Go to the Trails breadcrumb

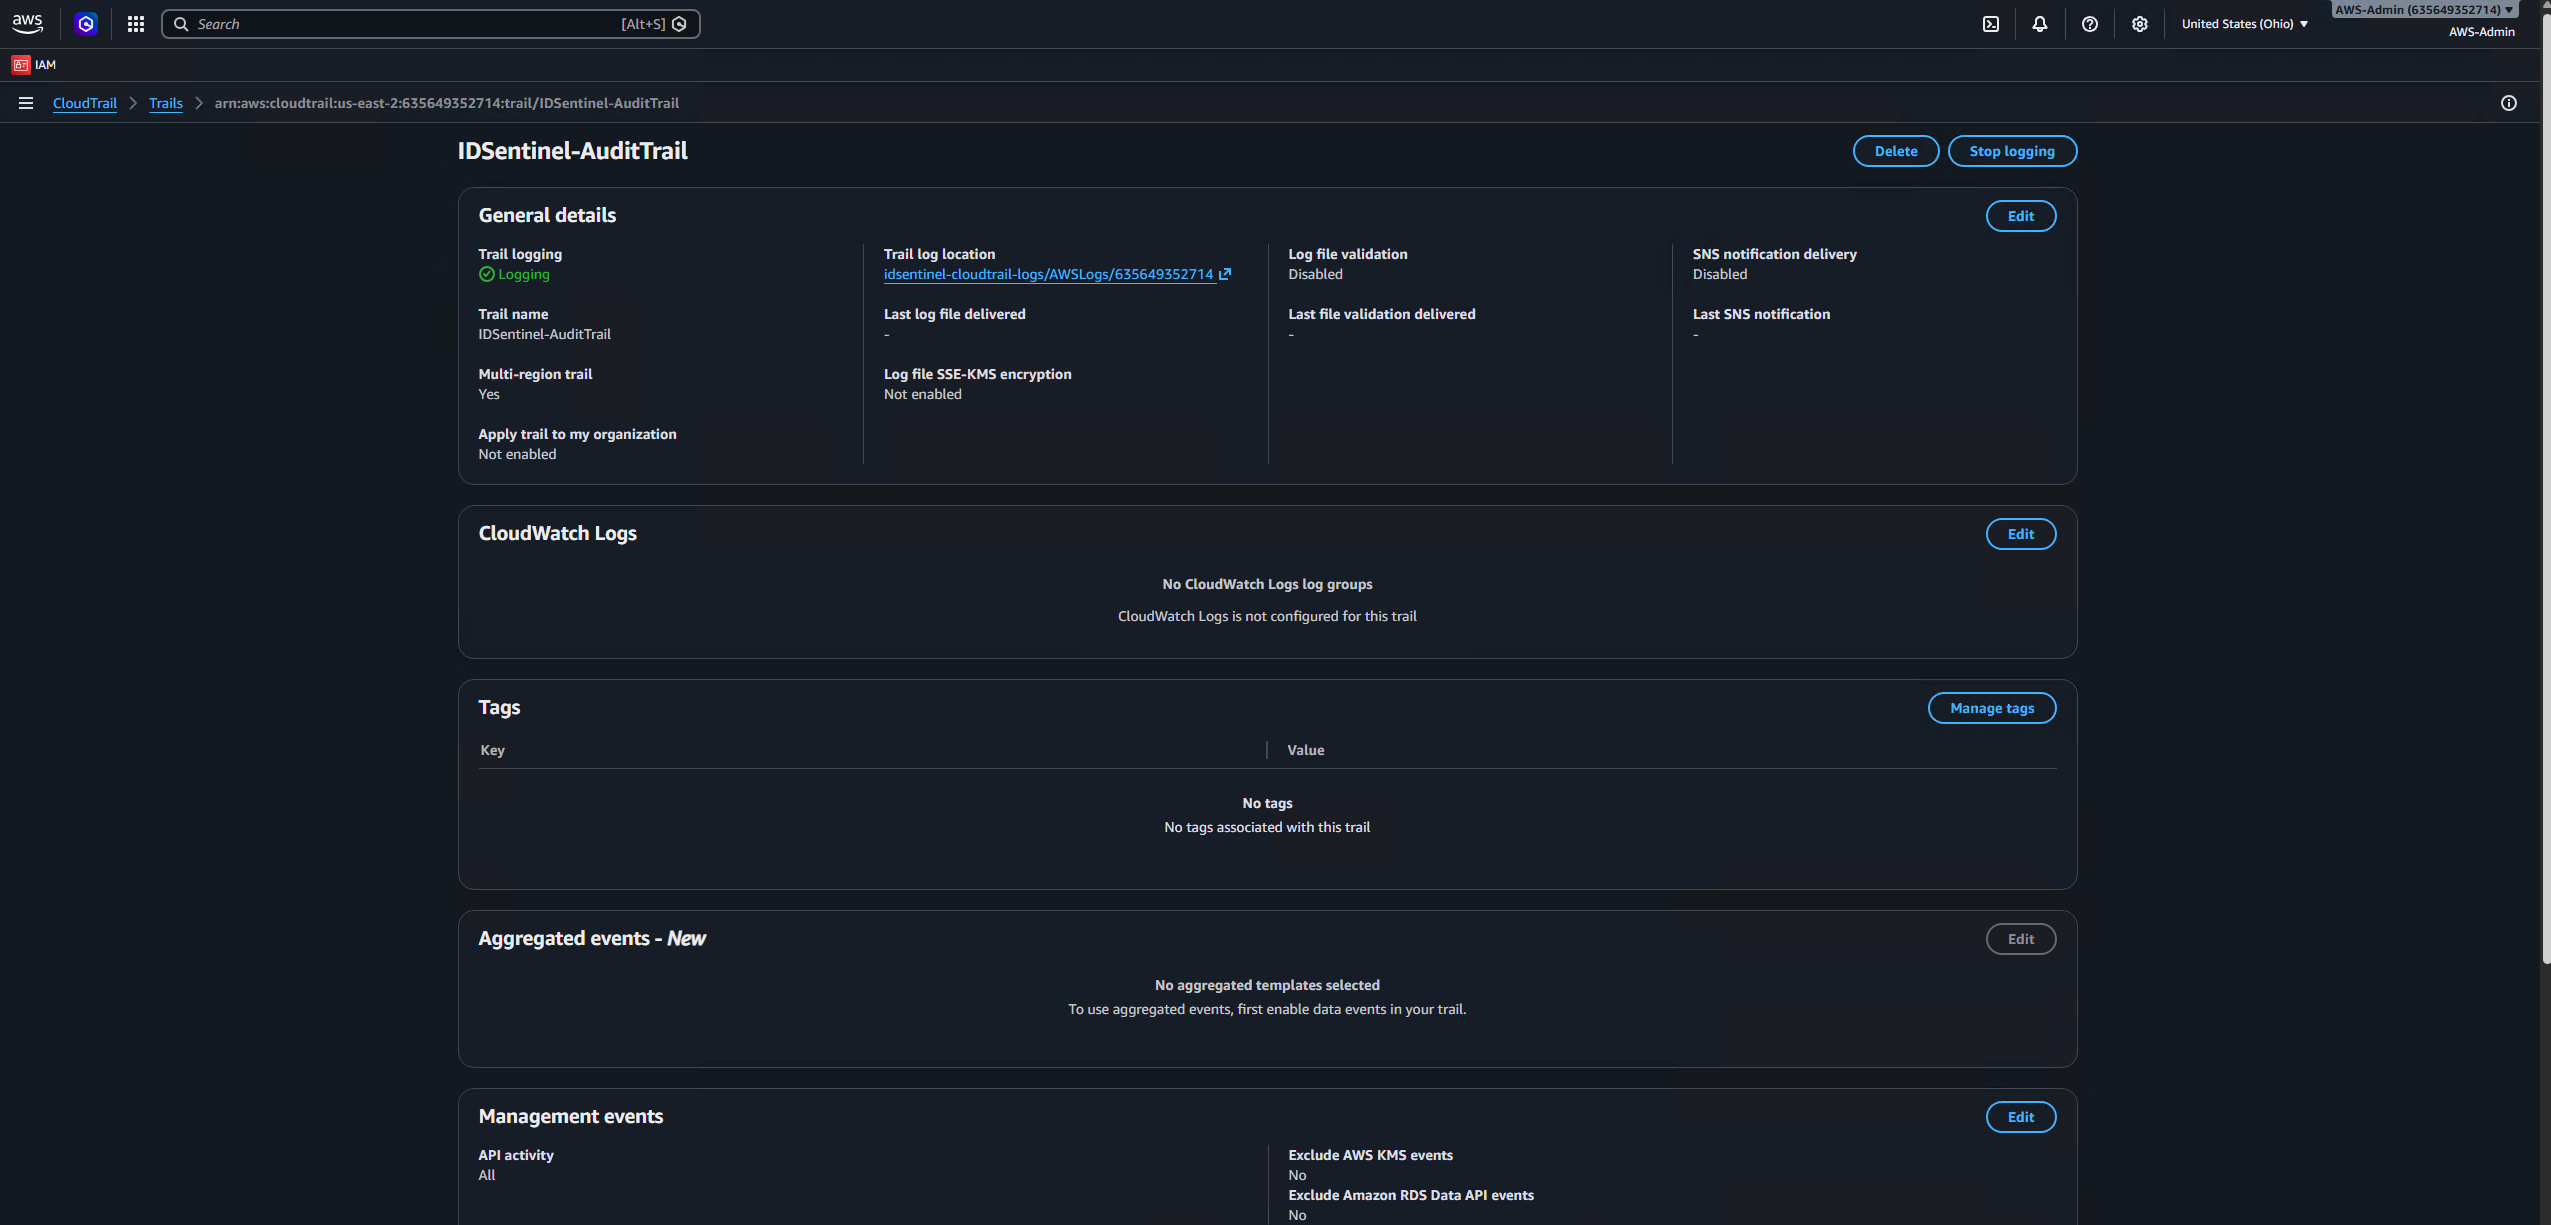tap(166, 103)
